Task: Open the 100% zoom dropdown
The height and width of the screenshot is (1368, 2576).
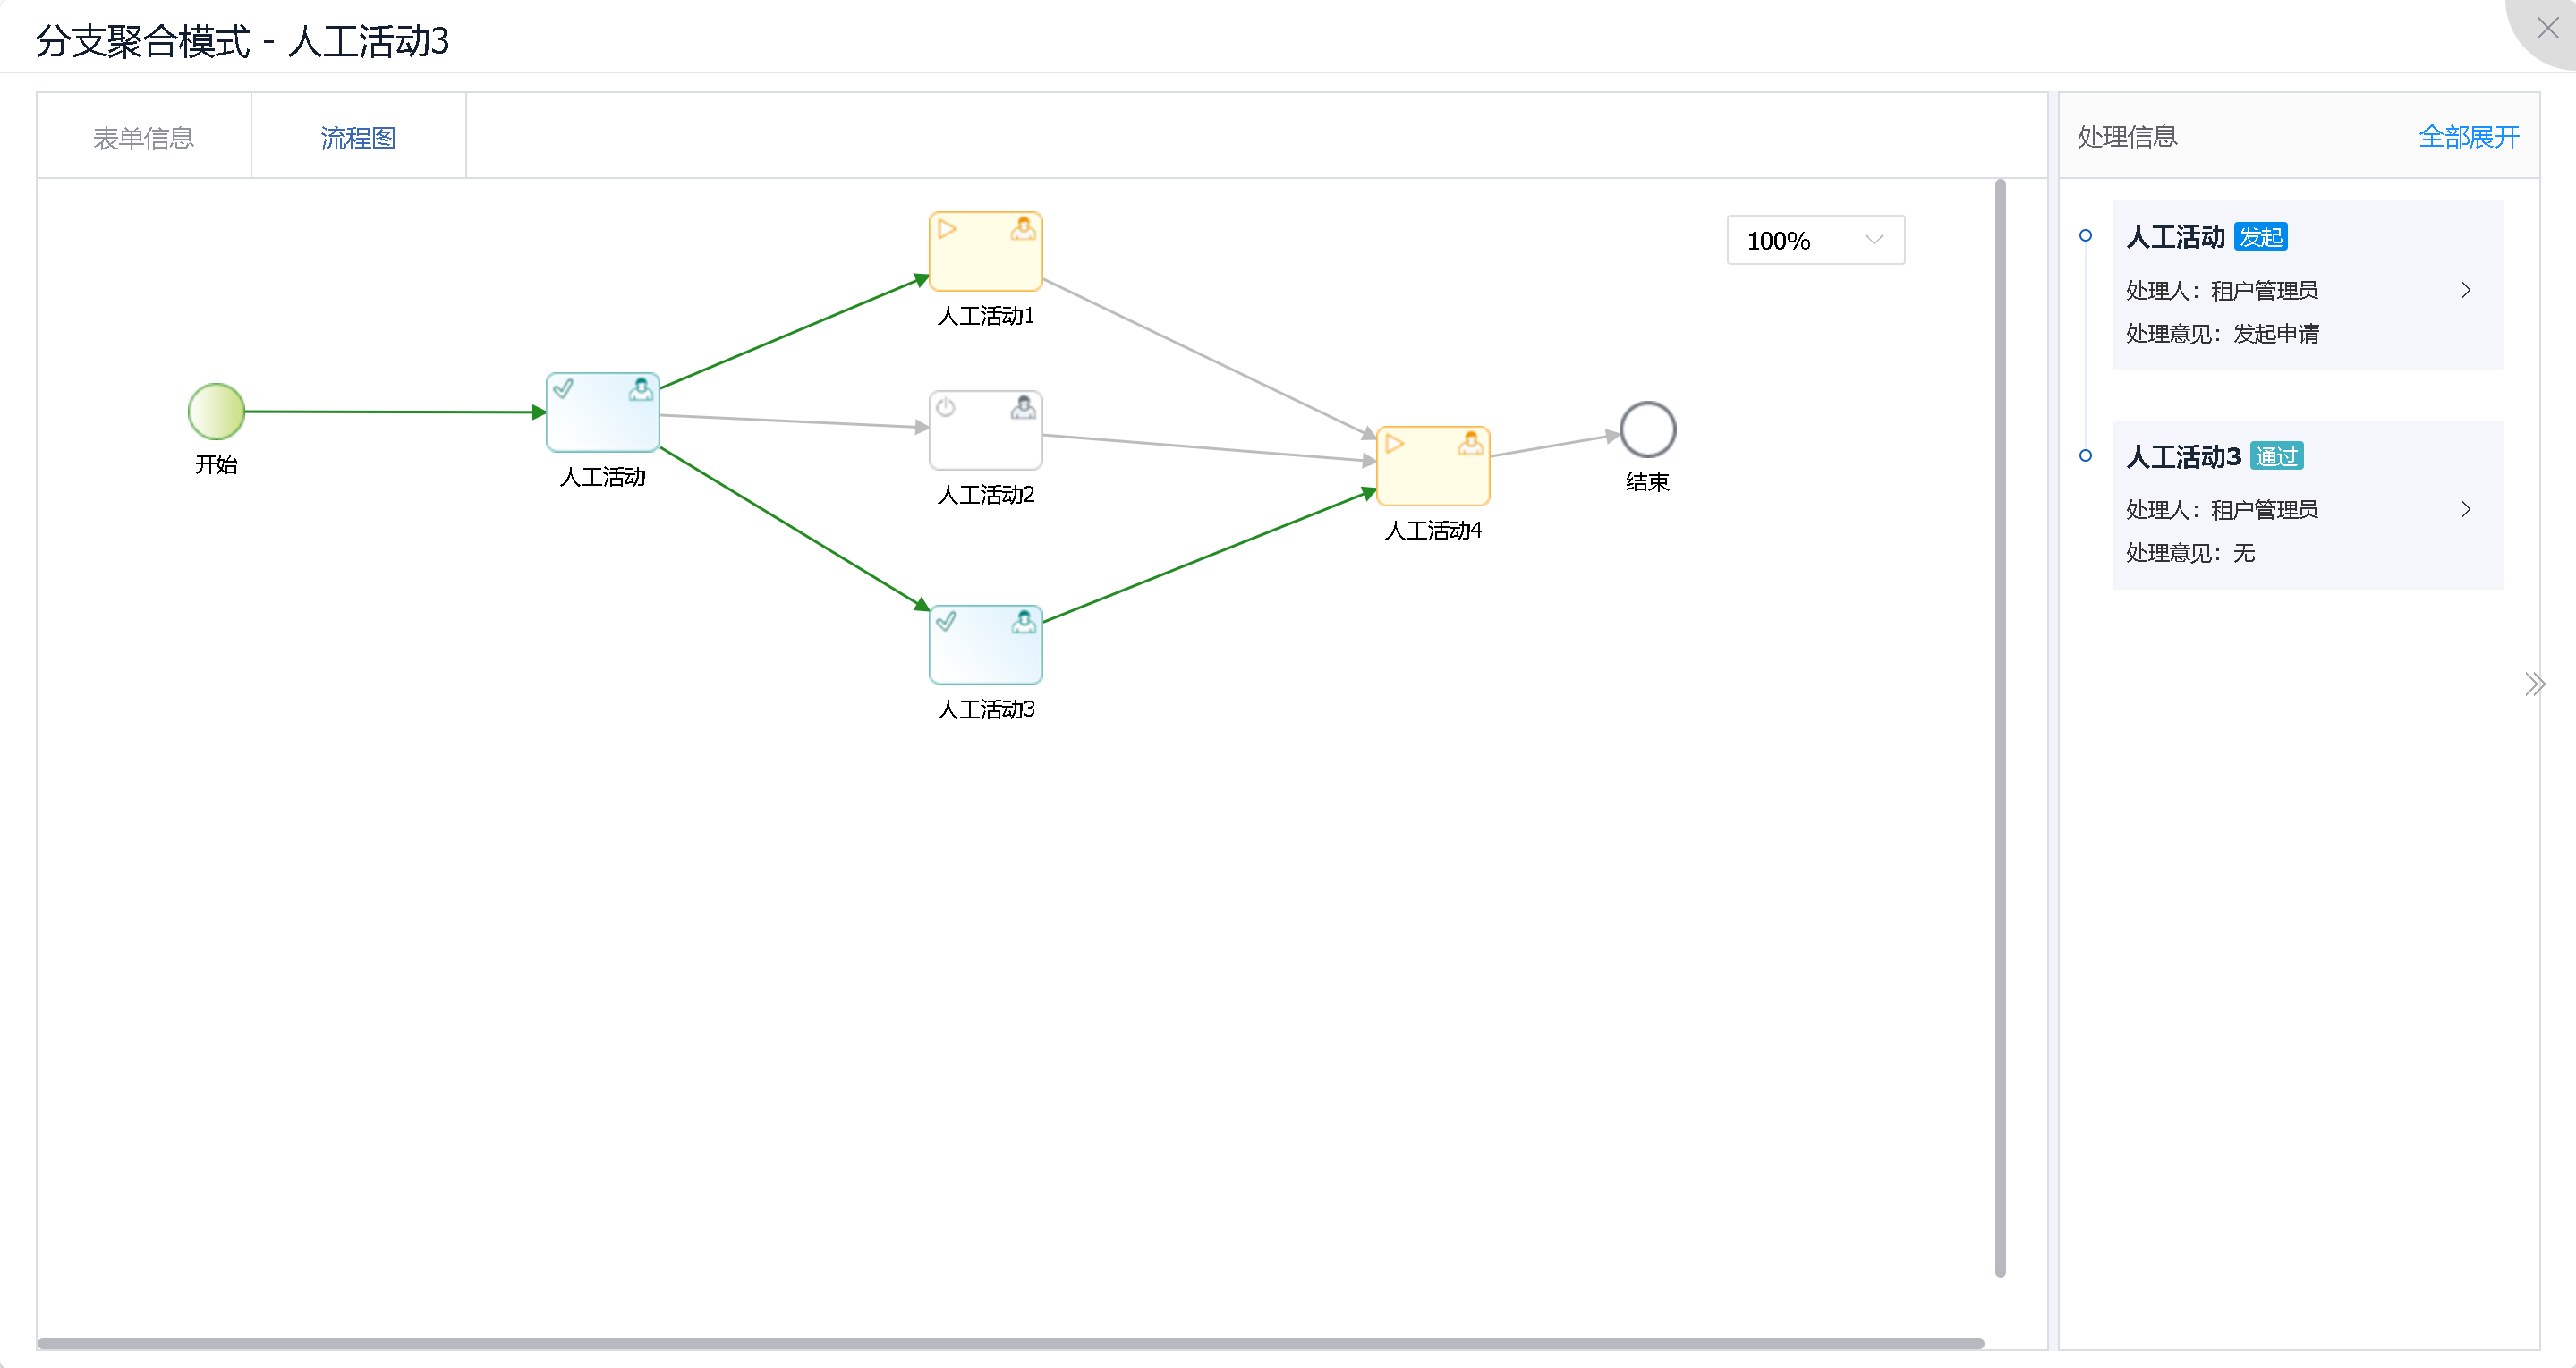Action: point(1814,240)
